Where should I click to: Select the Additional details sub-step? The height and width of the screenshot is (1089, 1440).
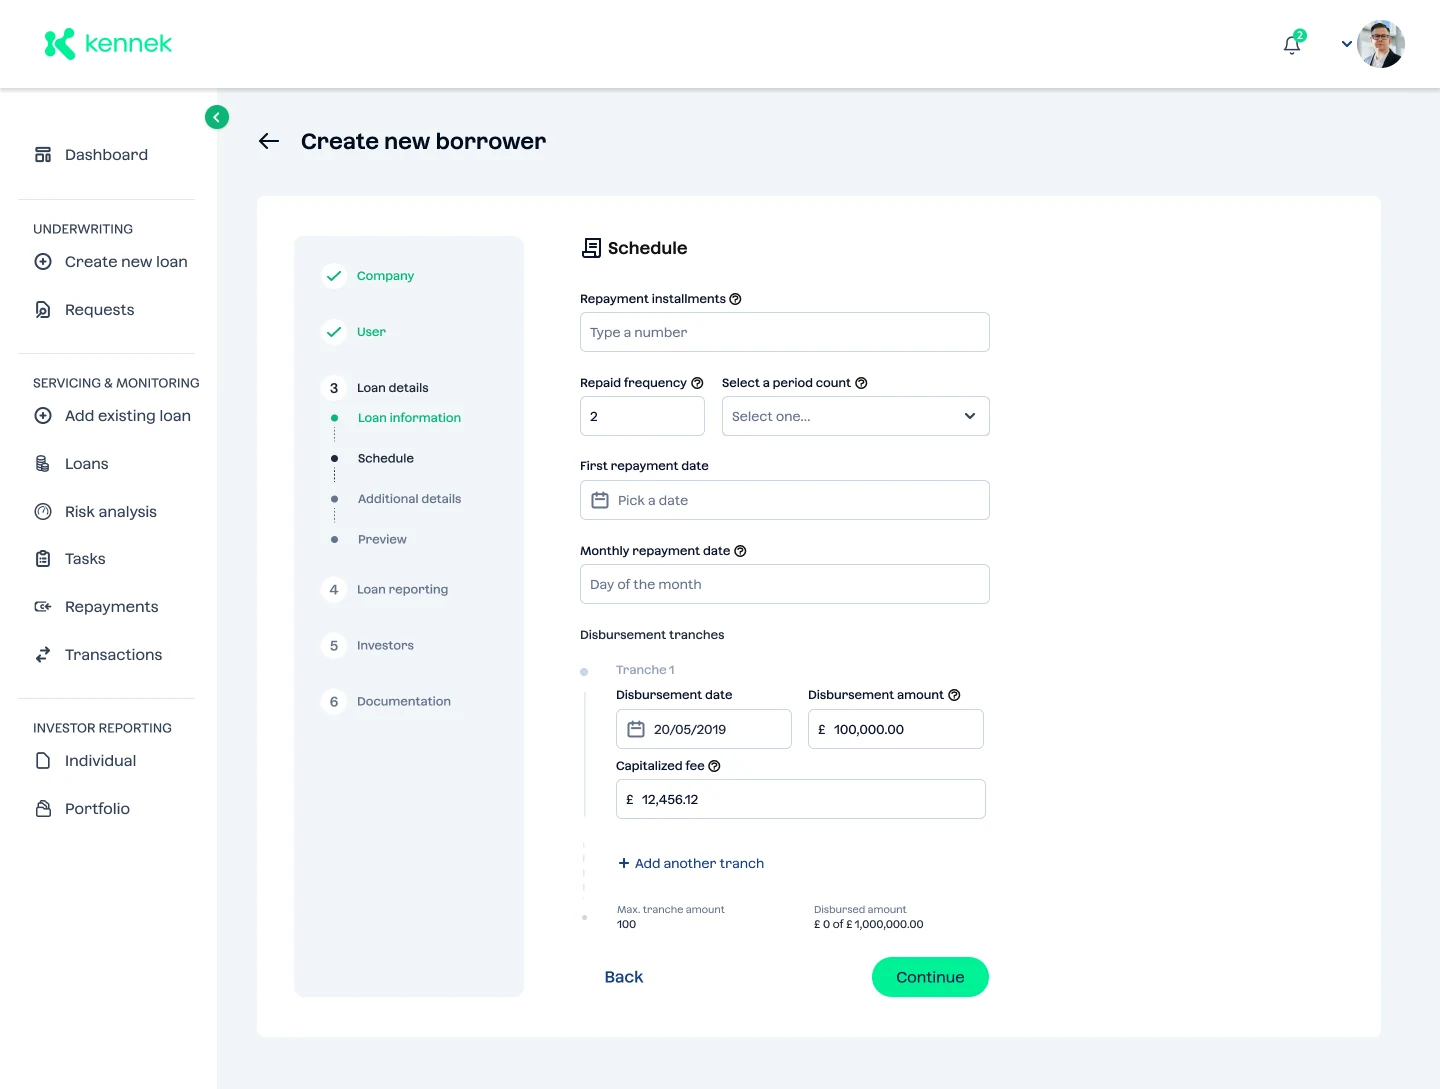(409, 499)
